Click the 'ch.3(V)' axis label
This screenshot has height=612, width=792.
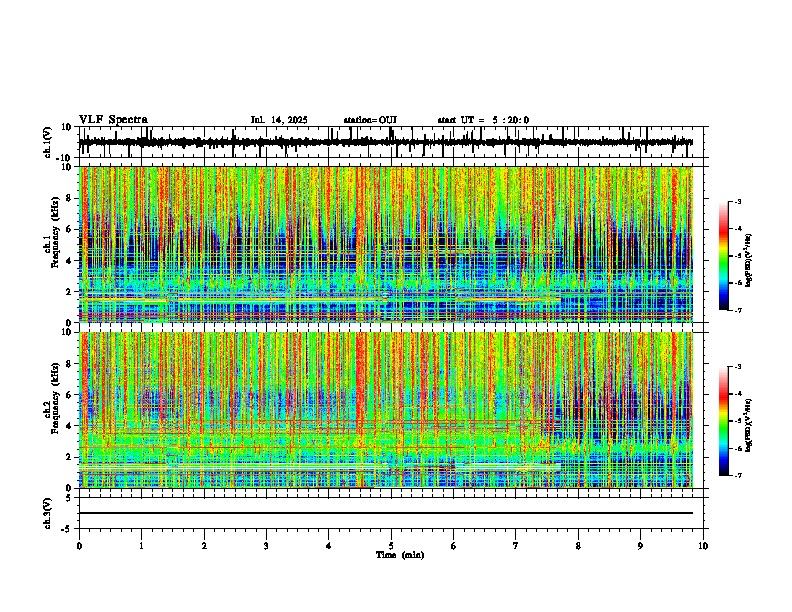coord(48,514)
